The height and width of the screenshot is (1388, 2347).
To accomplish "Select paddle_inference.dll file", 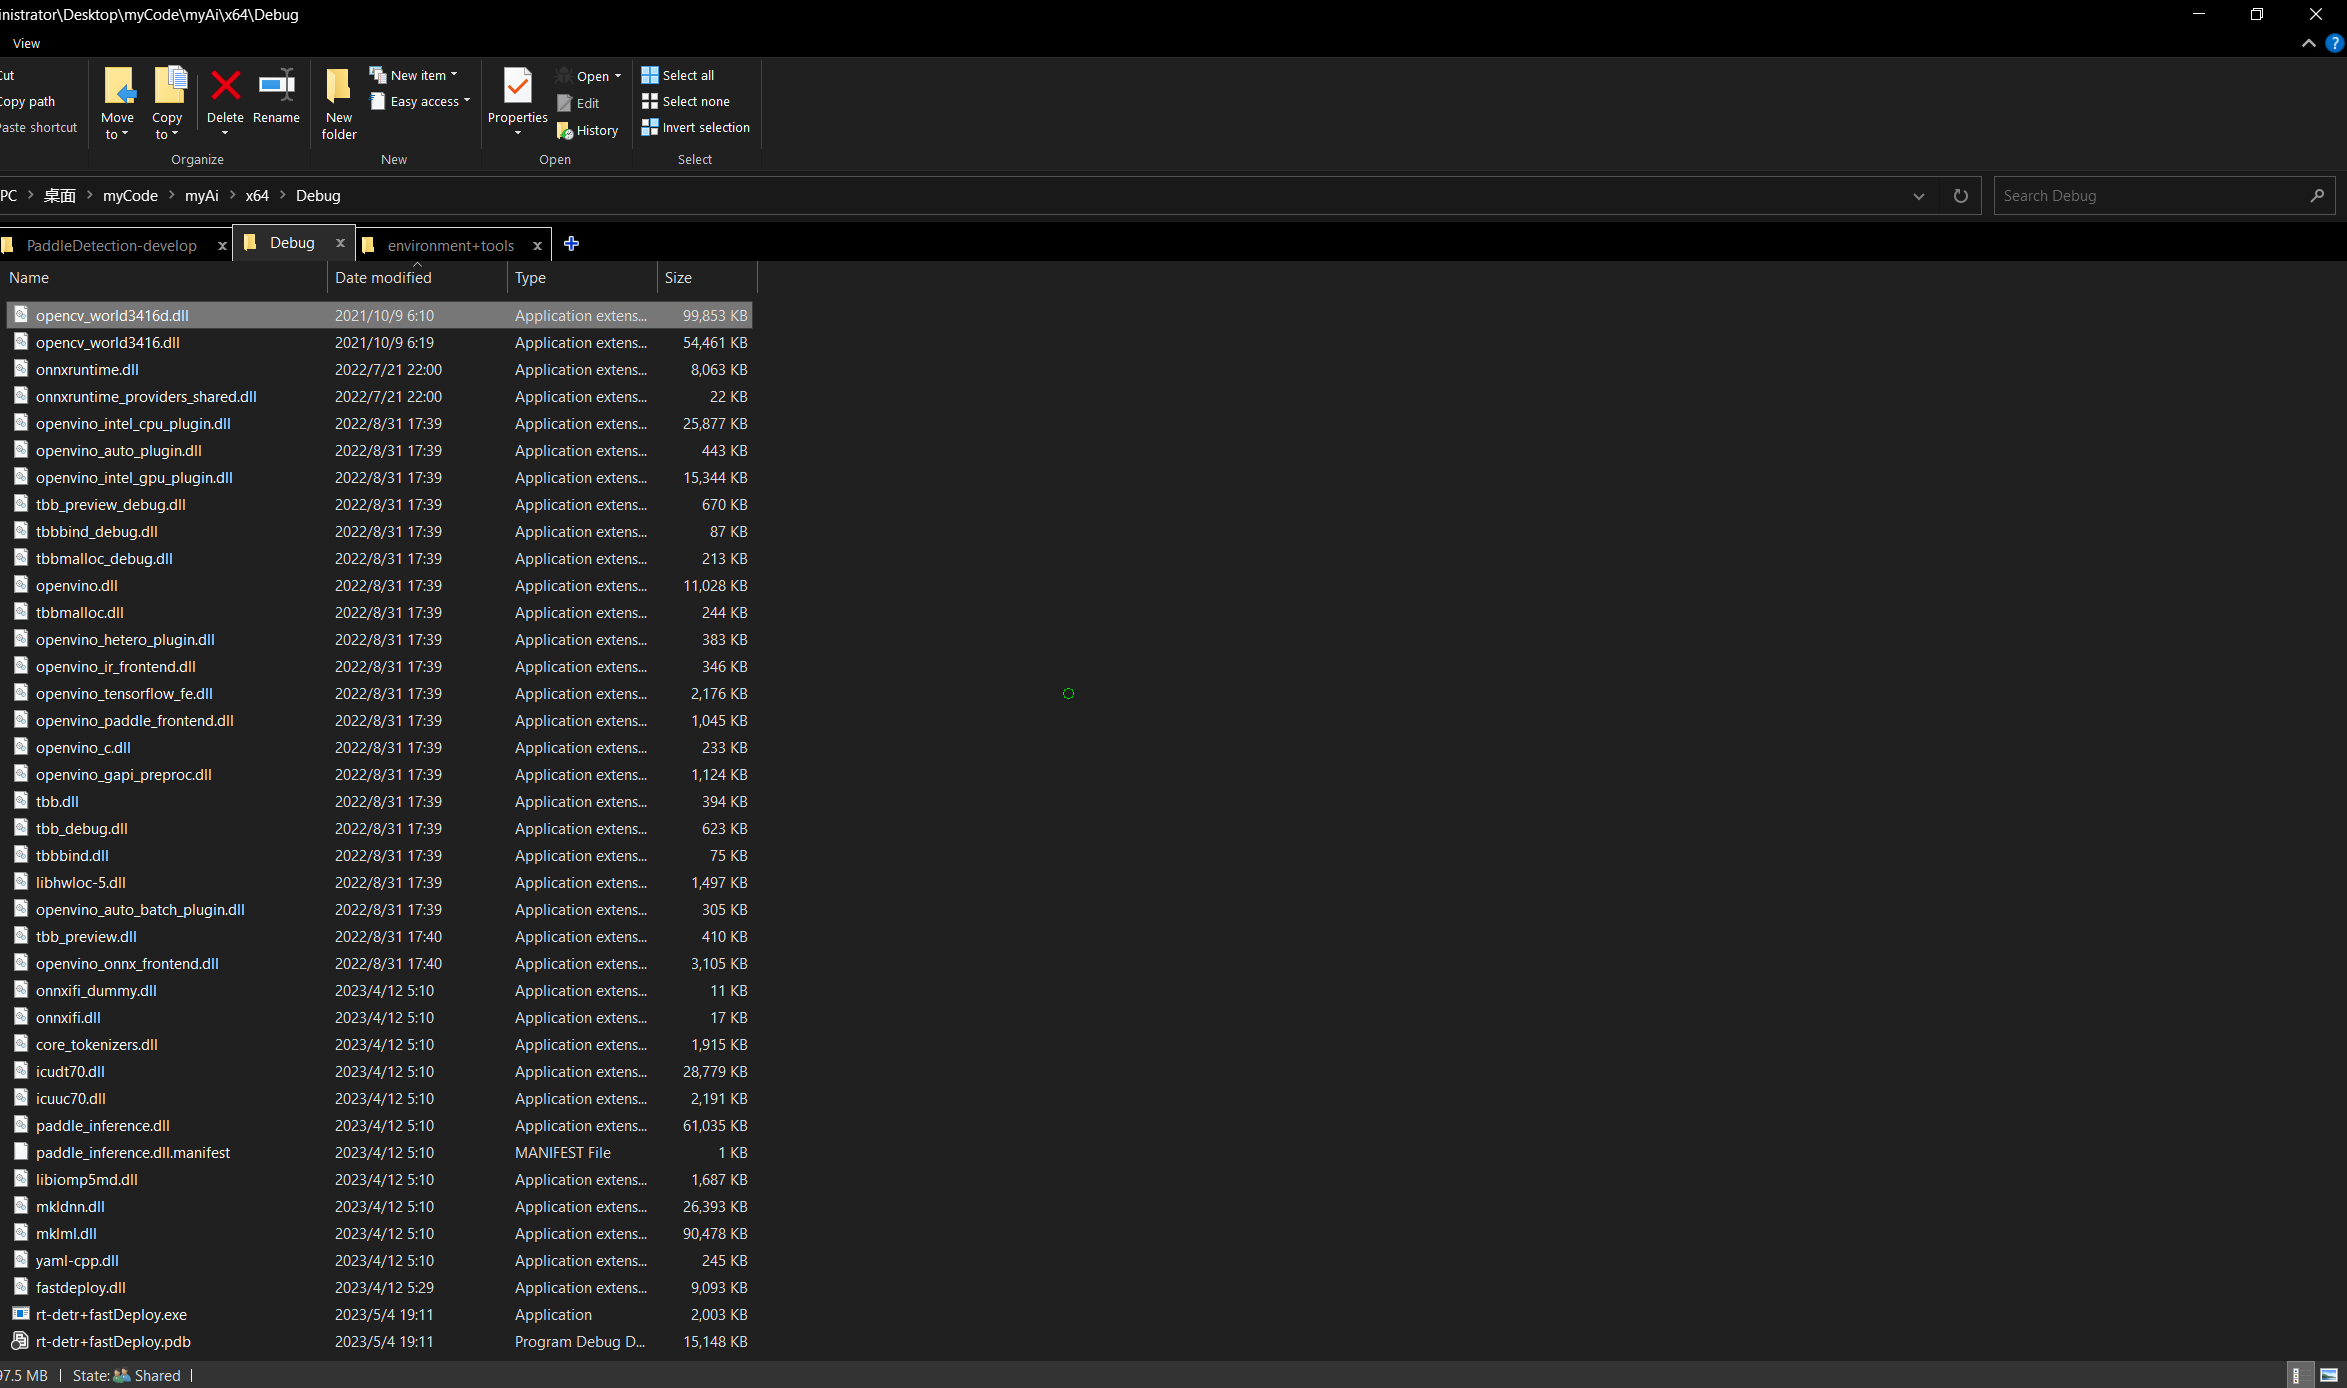I will click(x=380, y=1125).
